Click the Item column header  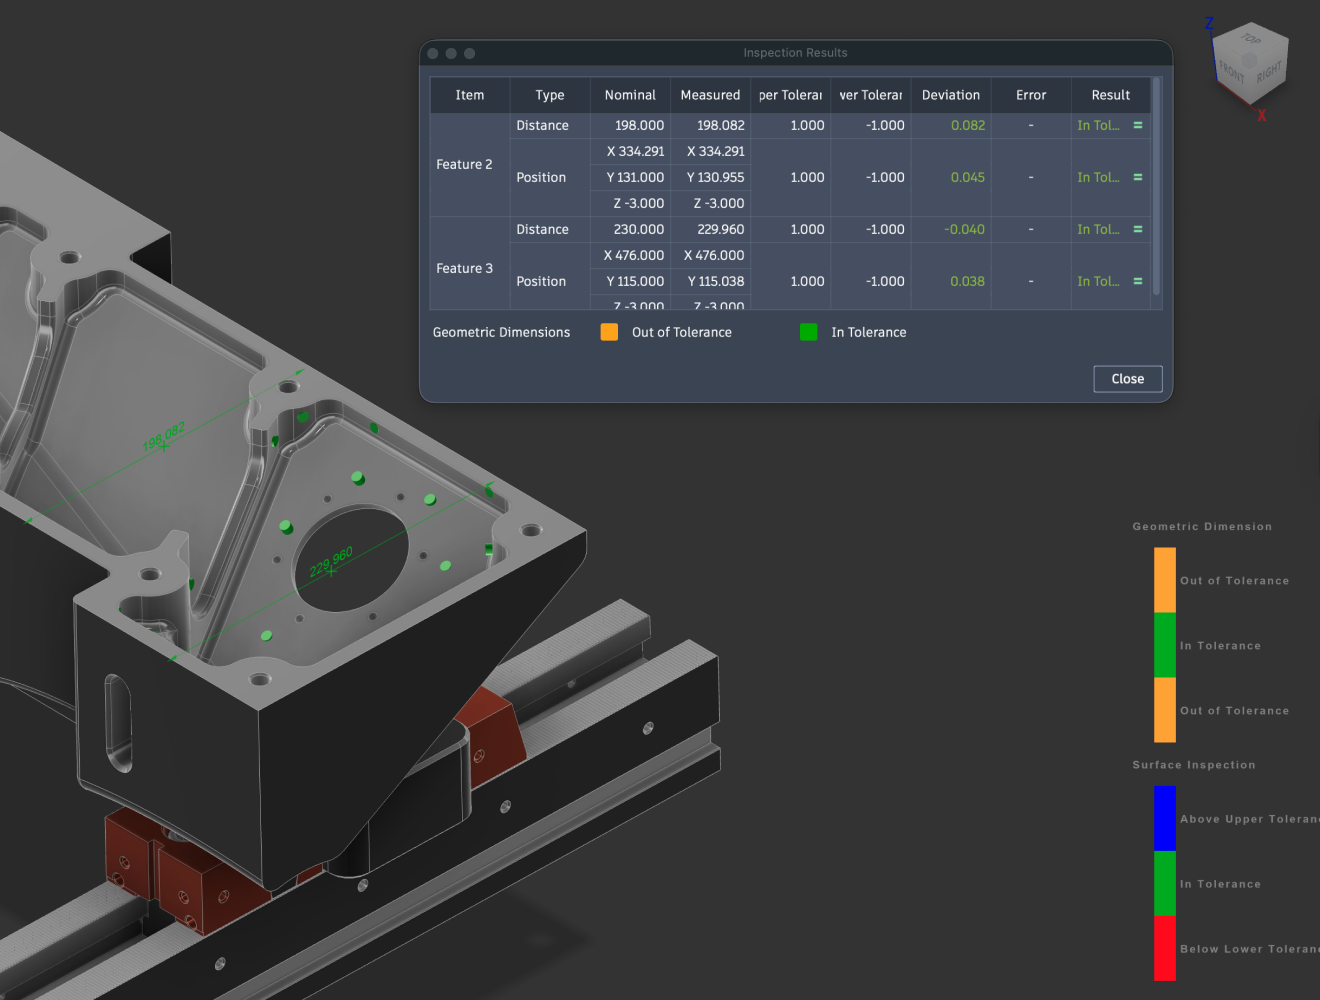(470, 95)
